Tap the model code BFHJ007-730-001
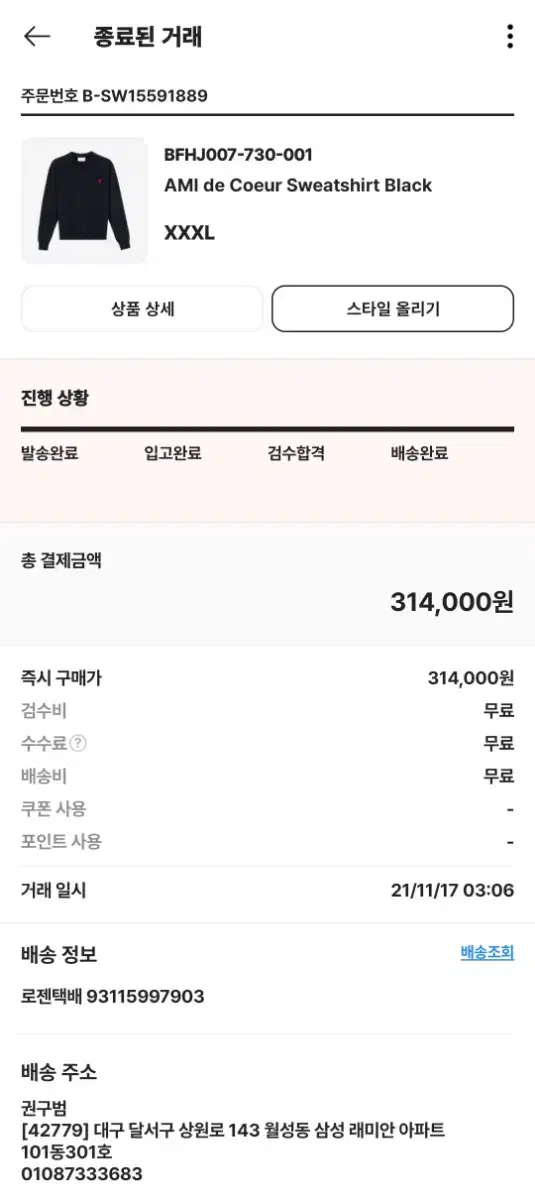 click(x=238, y=154)
